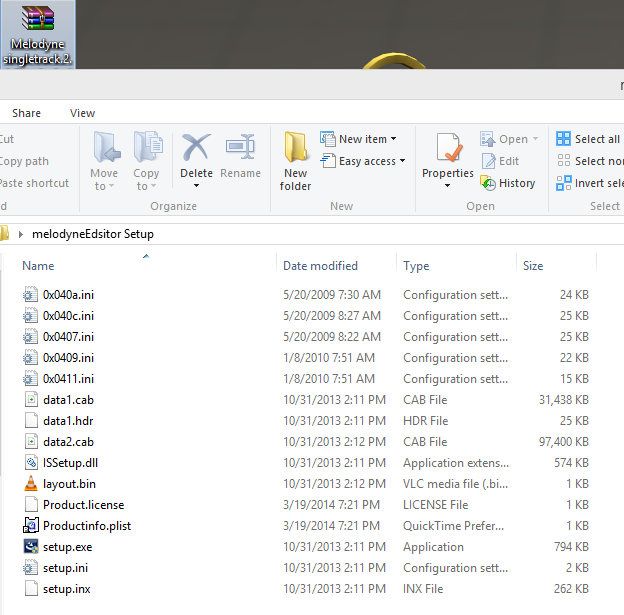
Task: Sort by Type column header
Action: coord(416,266)
